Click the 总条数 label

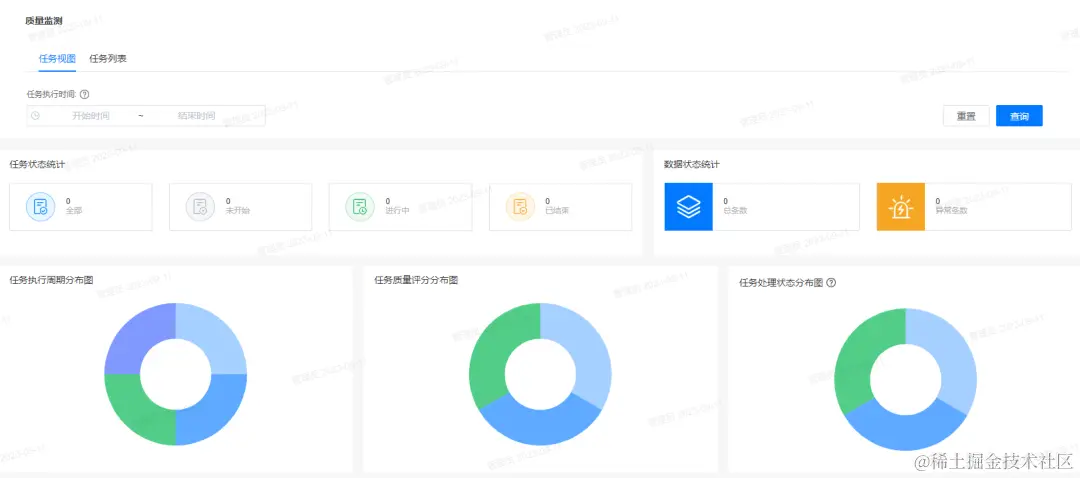[735, 211]
